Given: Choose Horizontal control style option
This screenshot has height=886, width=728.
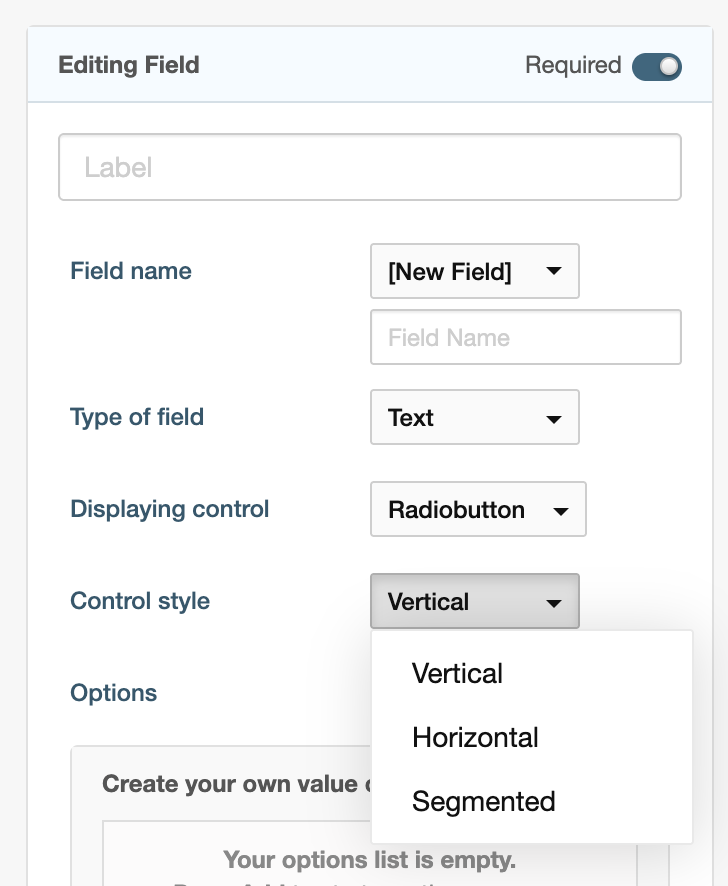Looking at the screenshot, I should [x=531, y=737].
